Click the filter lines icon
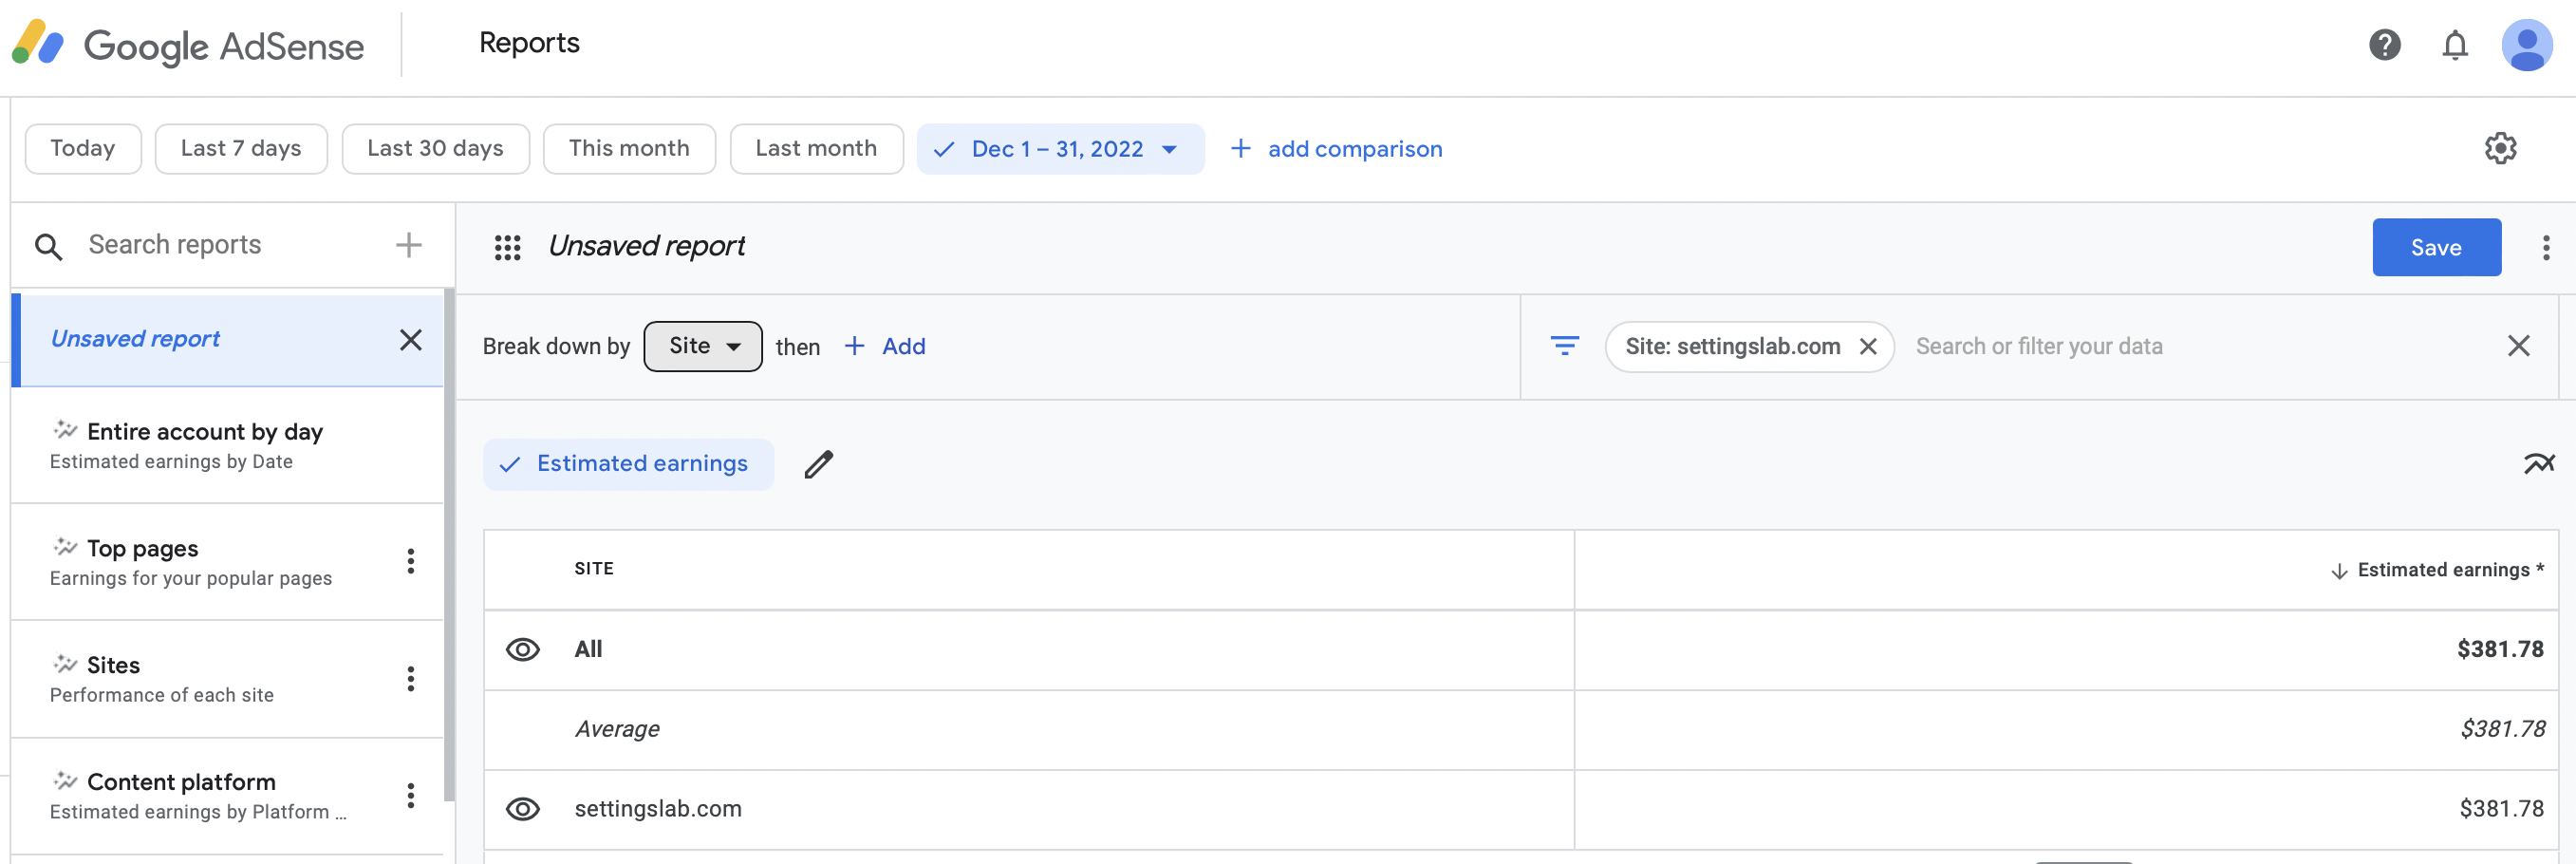This screenshot has width=2576, height=864. tap(1564, 346)
